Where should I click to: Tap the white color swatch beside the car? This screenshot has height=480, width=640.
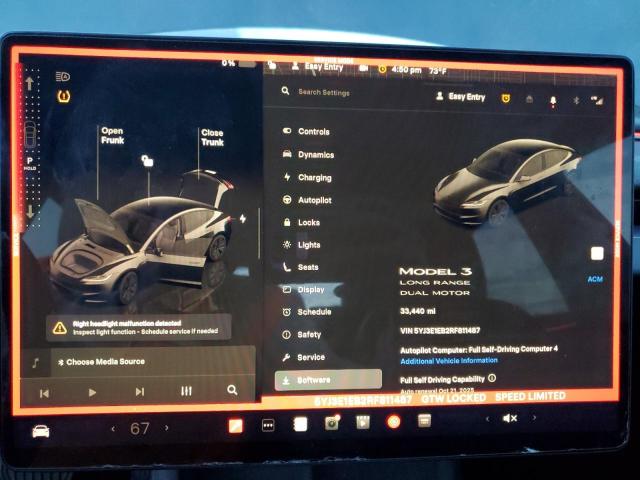click(597, 253)
